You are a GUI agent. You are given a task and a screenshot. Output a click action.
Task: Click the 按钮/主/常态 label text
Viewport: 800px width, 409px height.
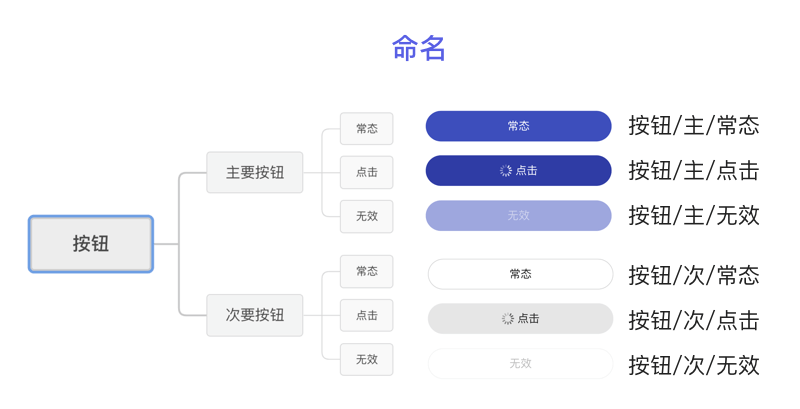[694, 125]
